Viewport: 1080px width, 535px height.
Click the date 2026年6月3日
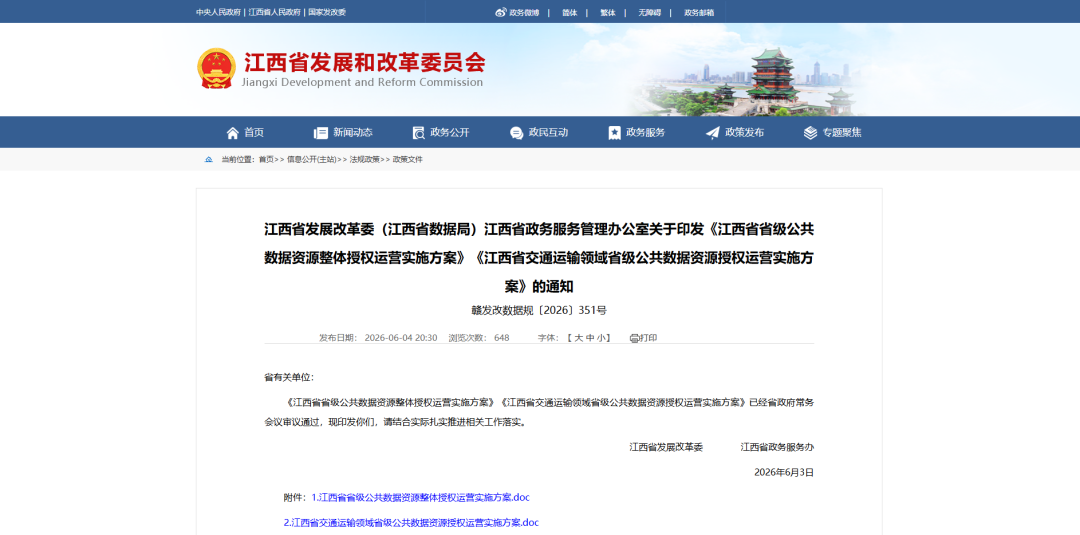[x=784, y=472]
